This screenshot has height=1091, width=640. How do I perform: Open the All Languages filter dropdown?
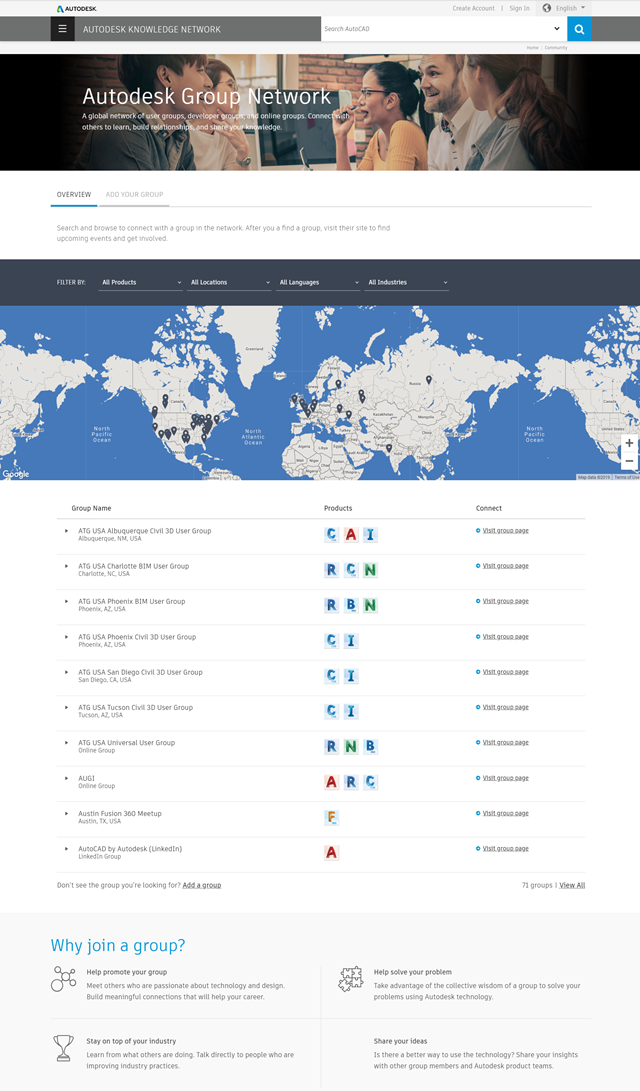click(318, 282)
